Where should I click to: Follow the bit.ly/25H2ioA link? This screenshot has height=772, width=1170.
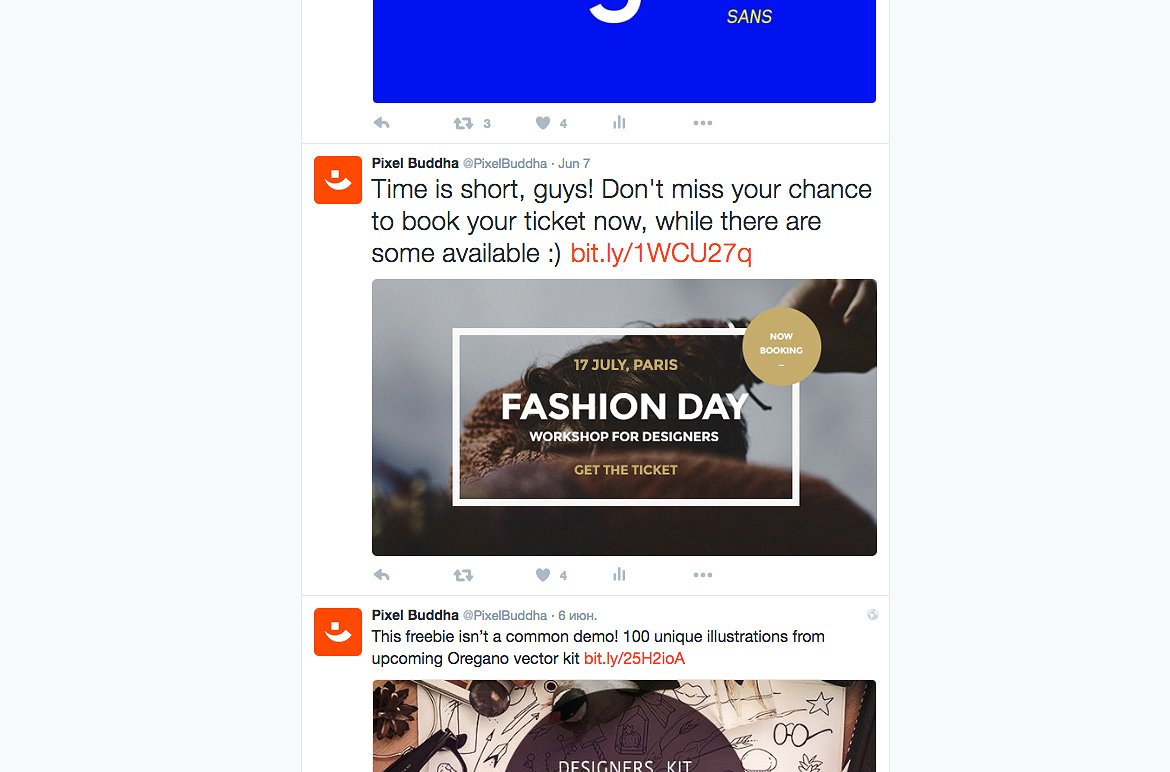pos(634,659)
